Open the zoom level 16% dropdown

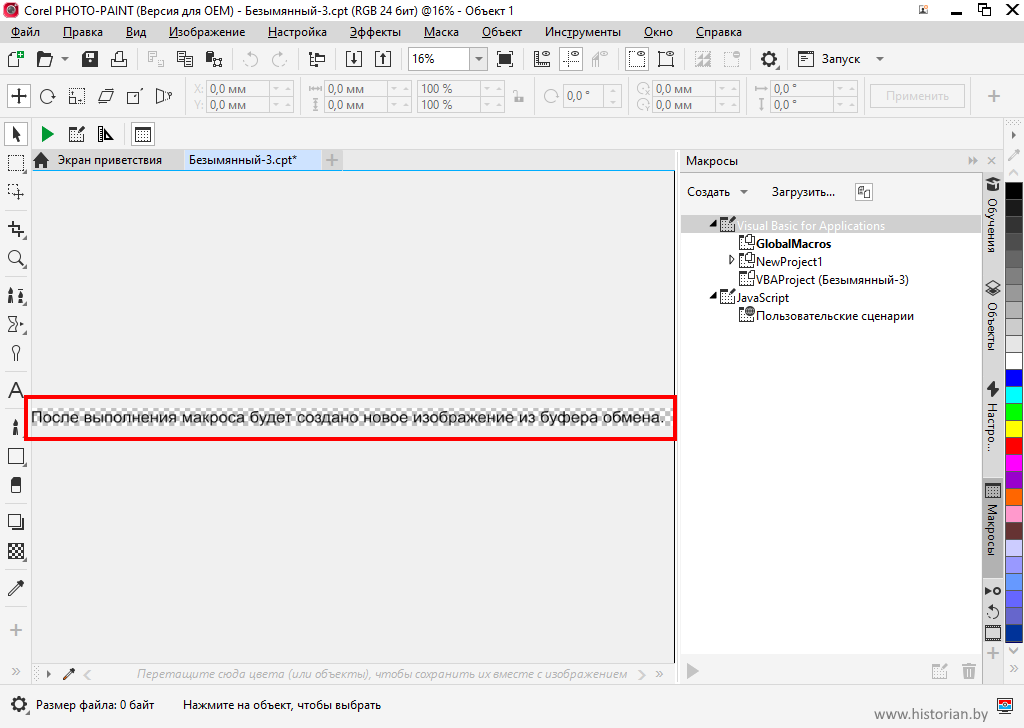coord(478,59)
